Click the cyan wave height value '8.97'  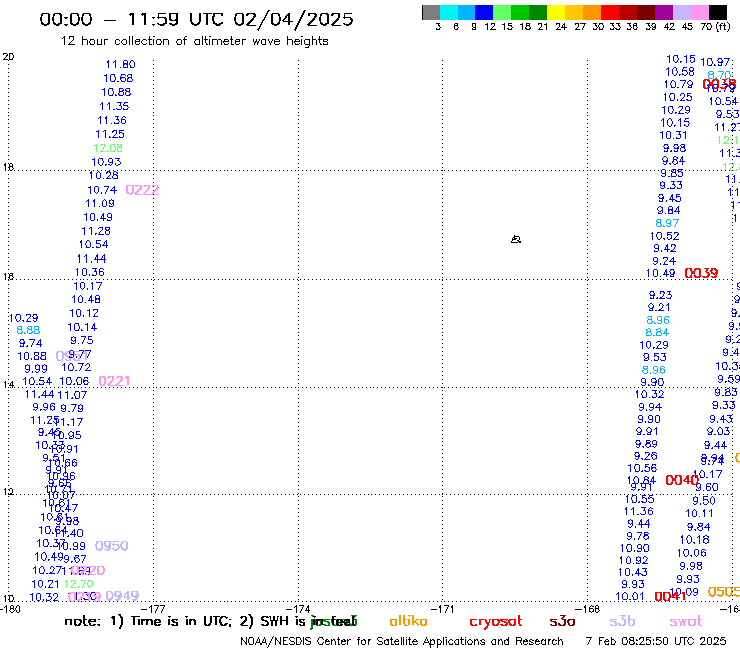[667, 223]
